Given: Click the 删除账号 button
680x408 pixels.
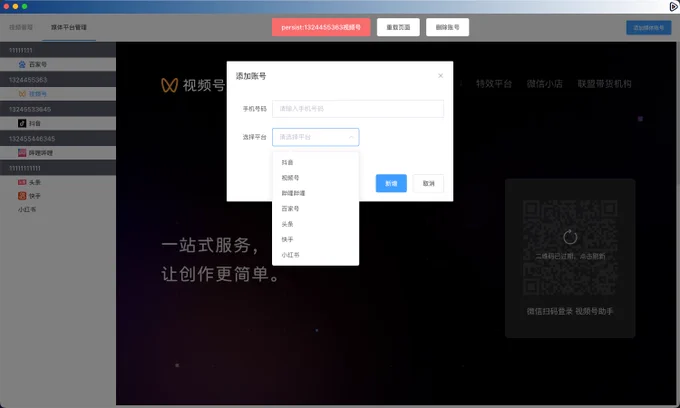Looking at the screenshot, I should 447,27.
